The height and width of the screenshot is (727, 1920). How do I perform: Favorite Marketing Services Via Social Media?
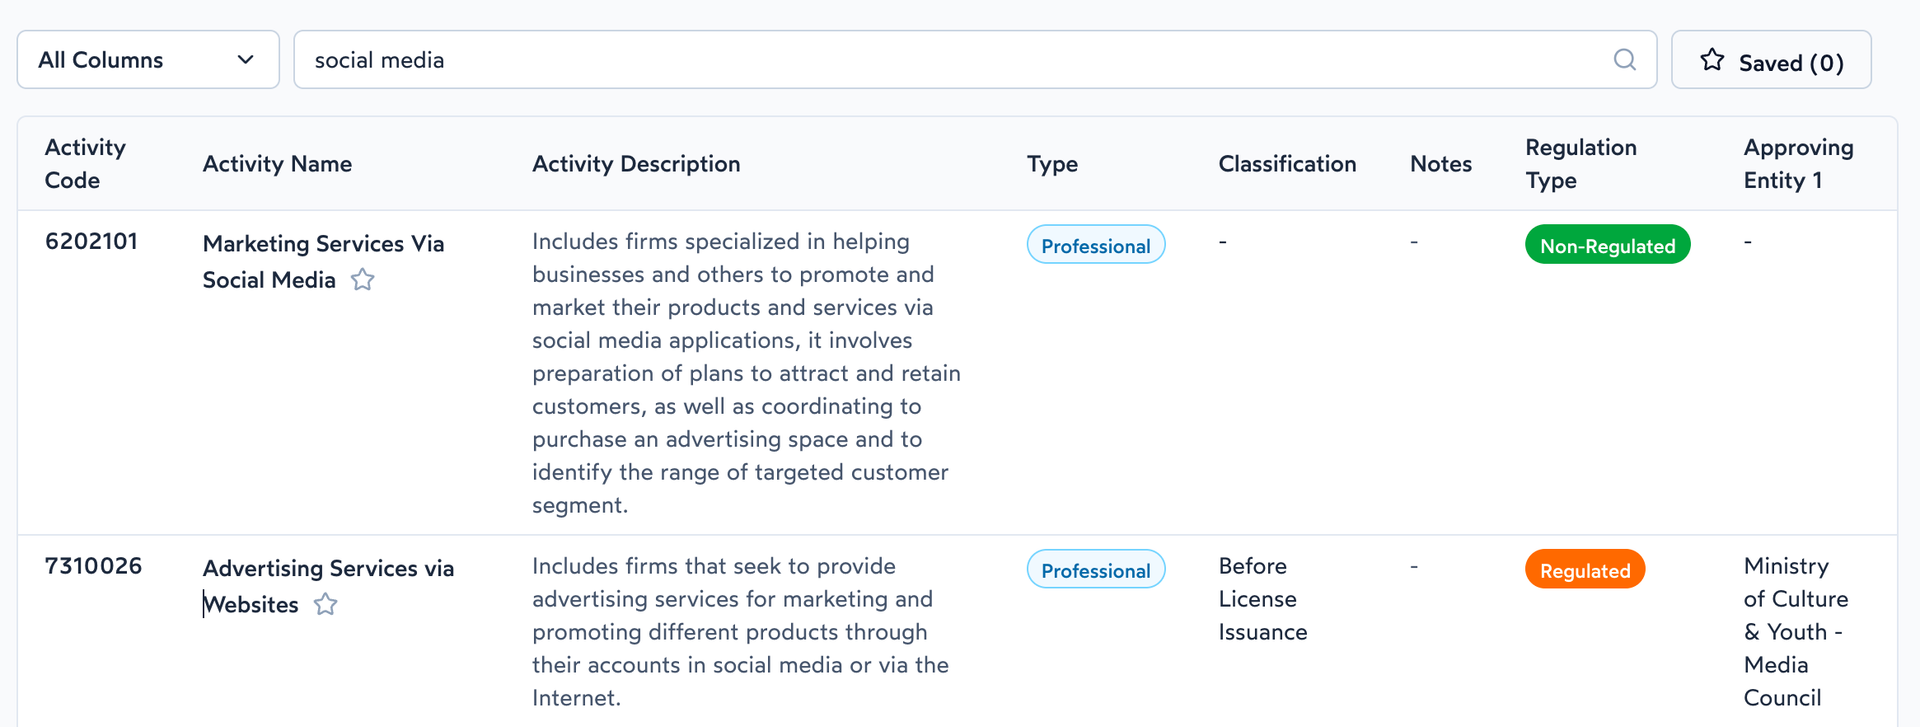(x=362, y=280)
